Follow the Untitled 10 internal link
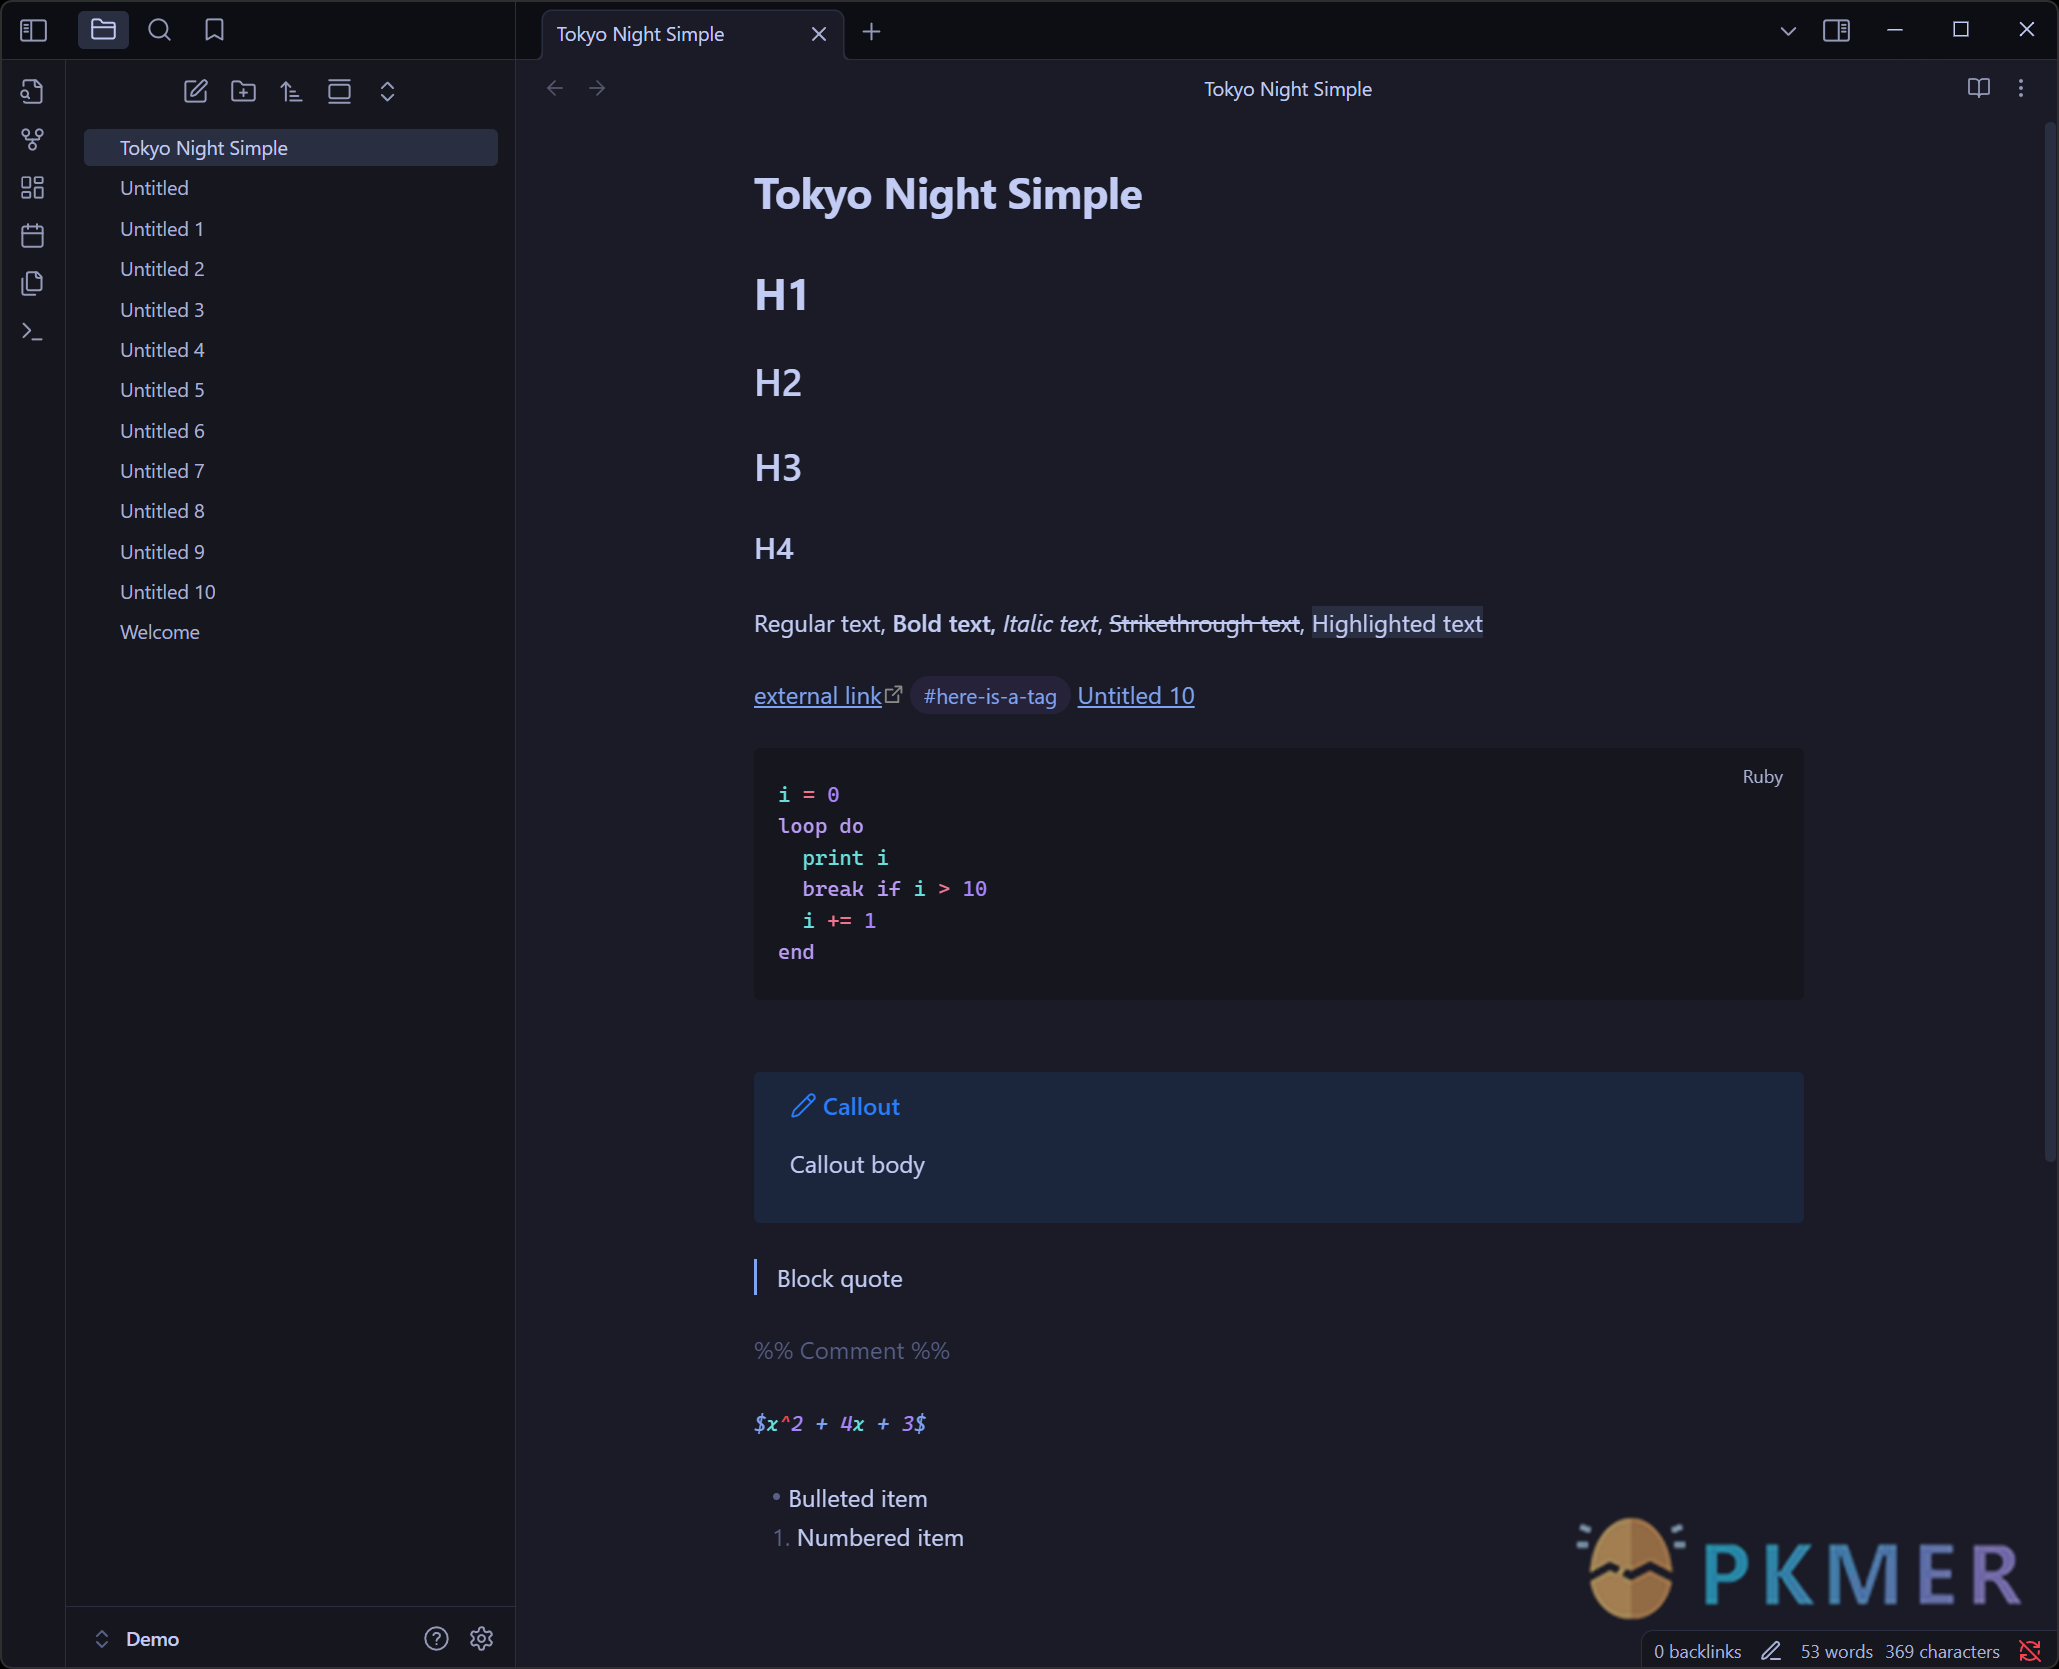The image size is (2059, 1669). point(1136,696)
